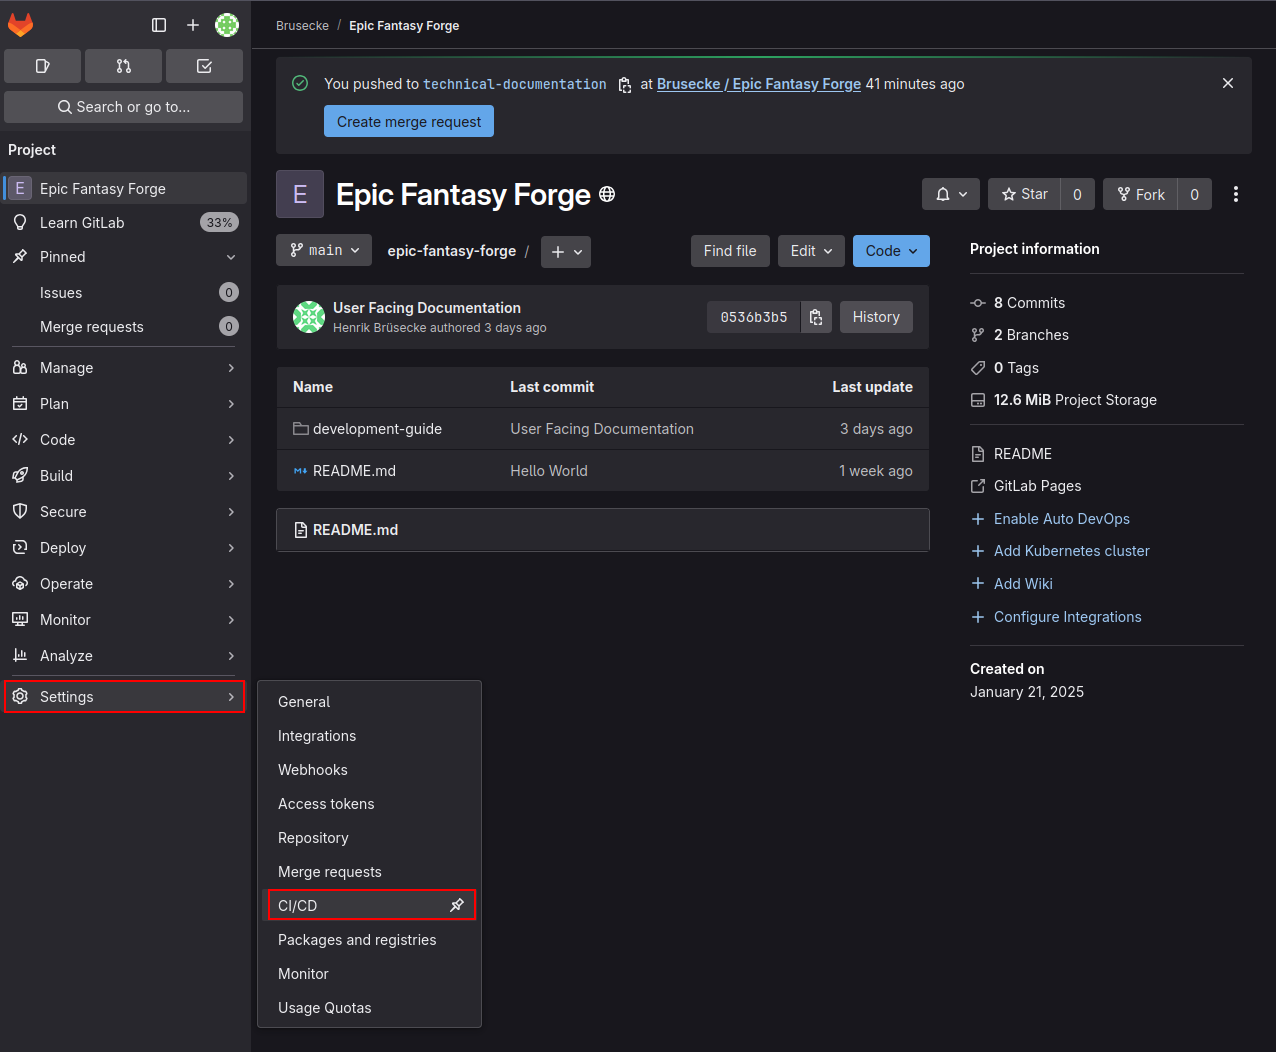Expand the Monitor sidebar menu
The width and height of the screenshot is (1276, 1052).
(125, 620)
